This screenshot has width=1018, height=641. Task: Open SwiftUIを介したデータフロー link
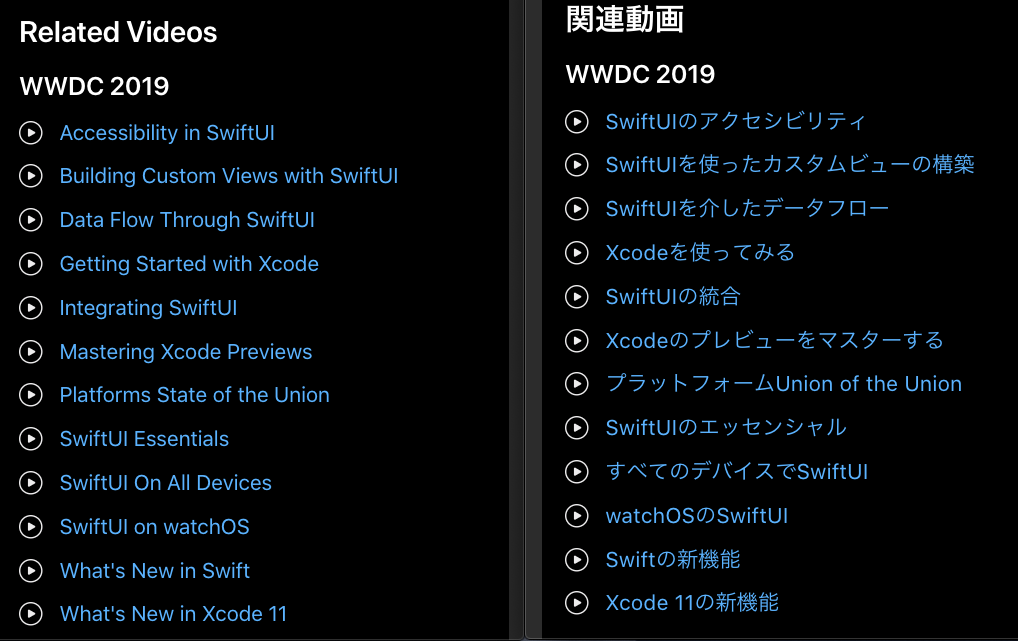pyautogui.click(x=747, y=208)
